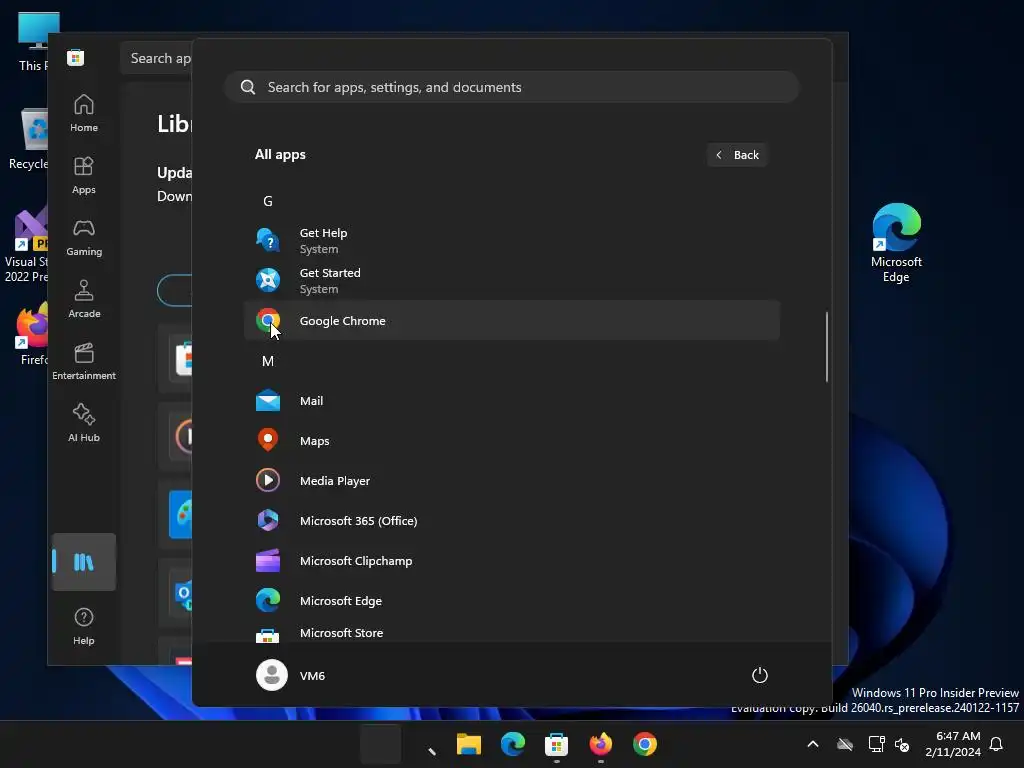Open the Mail app
Screen dimensions: 1024x768
pyautogui.click(x=511, y=401)
